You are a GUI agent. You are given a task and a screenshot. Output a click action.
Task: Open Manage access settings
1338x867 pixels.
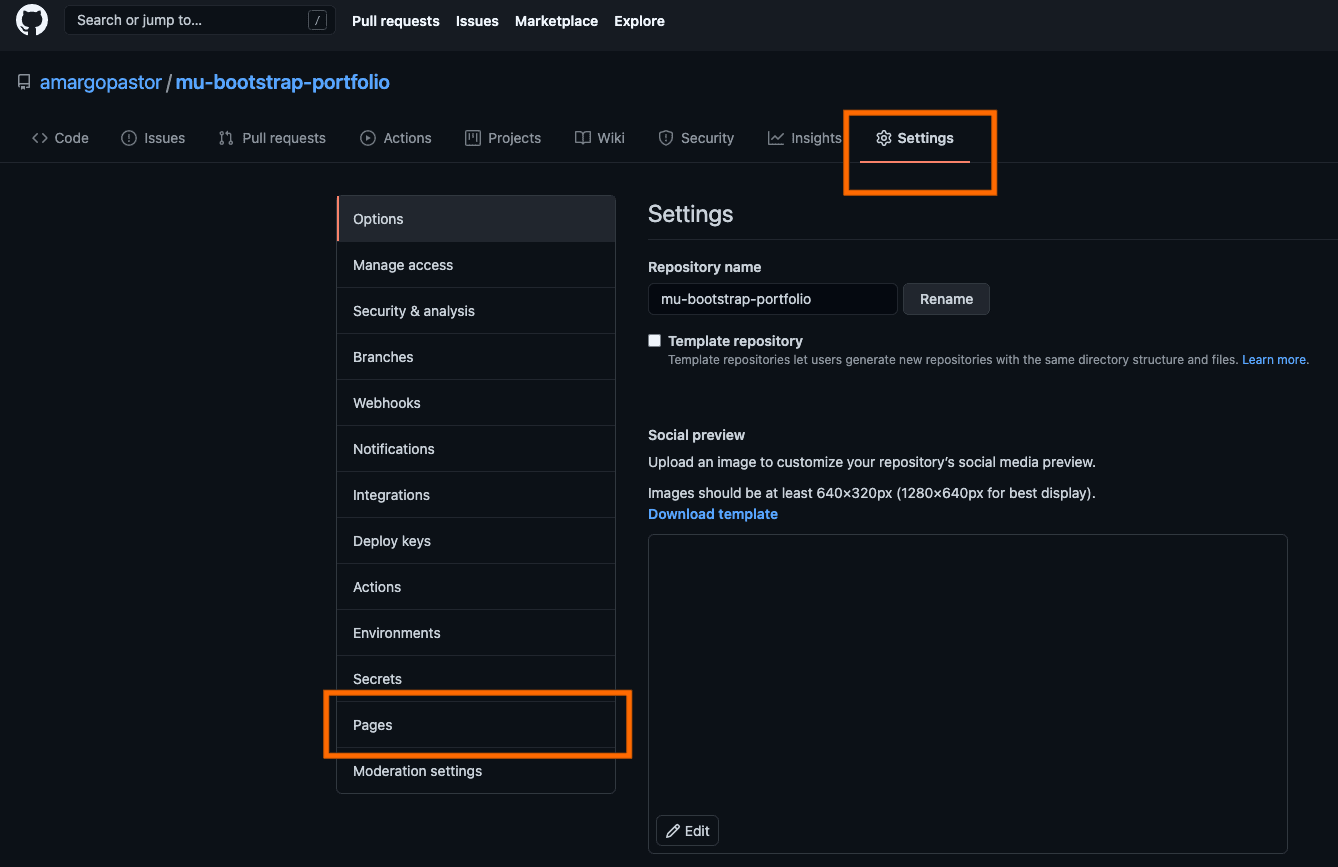476,265
